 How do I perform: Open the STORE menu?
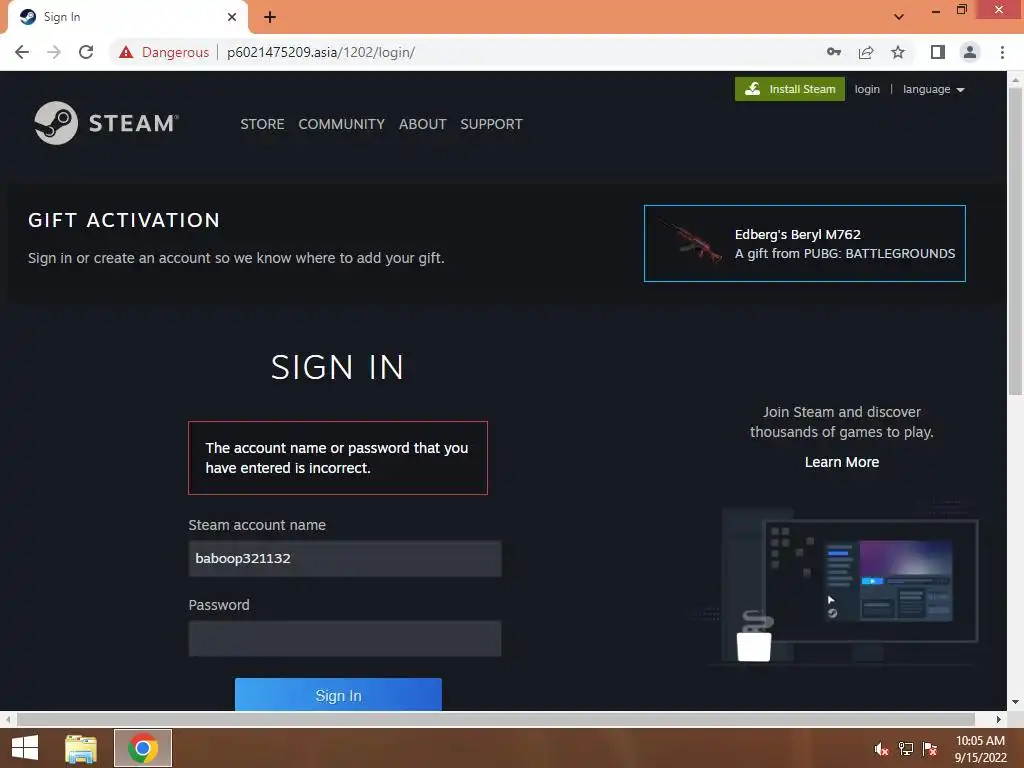pos(262,124)
